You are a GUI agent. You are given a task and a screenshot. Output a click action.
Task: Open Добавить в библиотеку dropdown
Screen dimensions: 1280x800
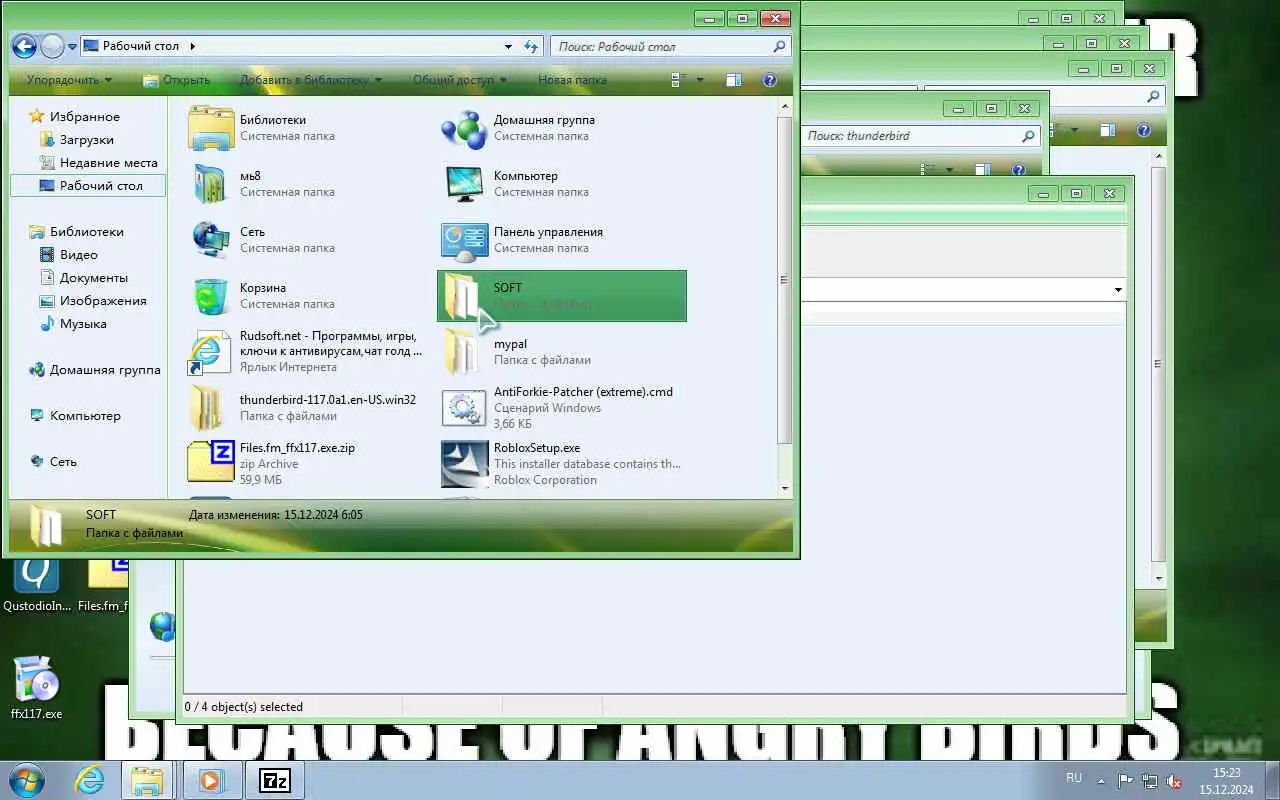(x=311, y=80)
